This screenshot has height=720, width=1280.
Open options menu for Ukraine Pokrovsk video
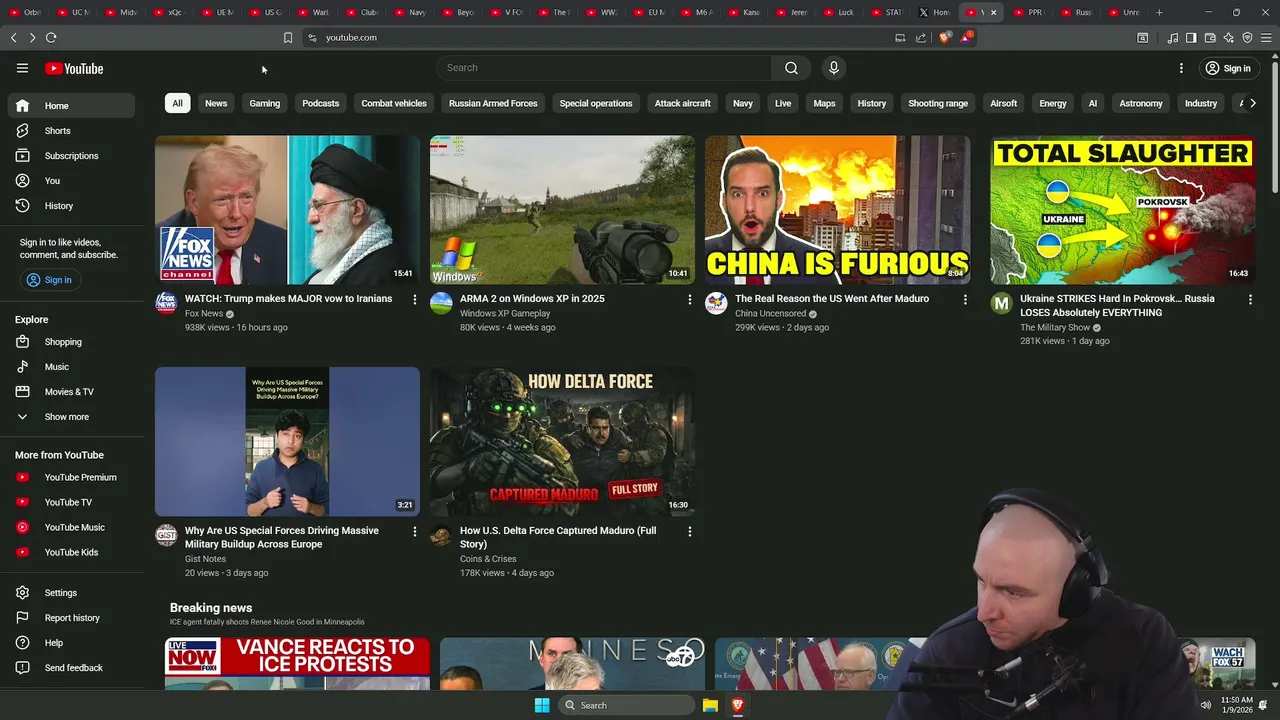point(1250,299)
